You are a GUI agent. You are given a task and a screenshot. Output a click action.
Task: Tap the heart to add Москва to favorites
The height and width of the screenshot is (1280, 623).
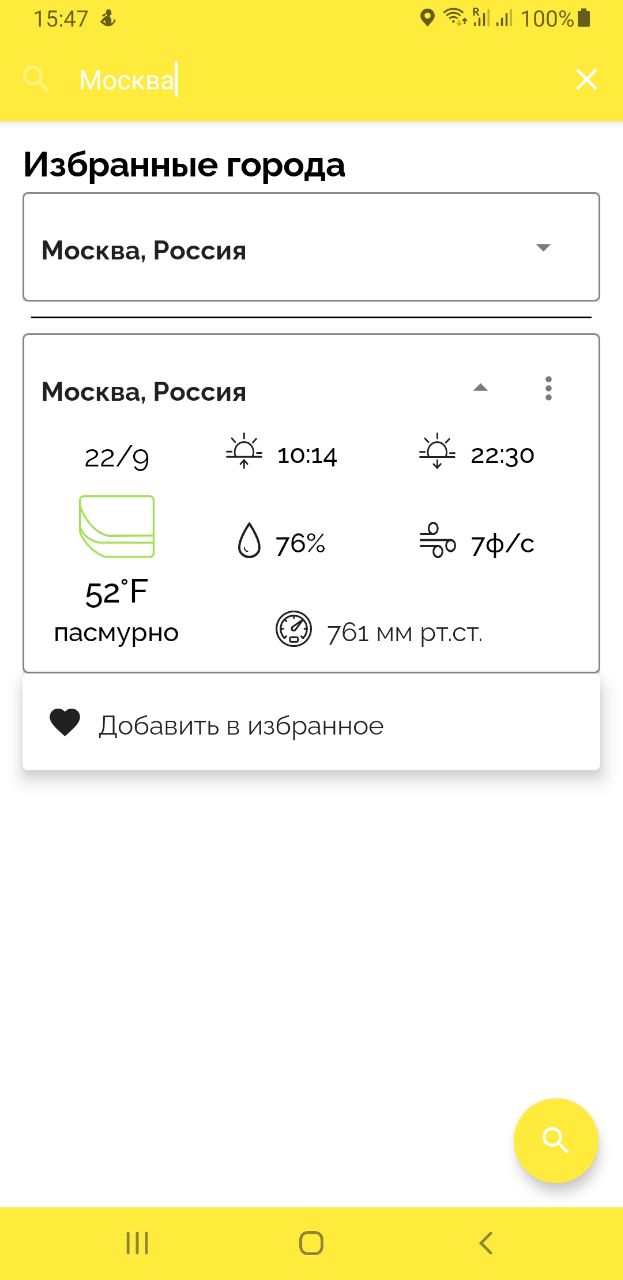64,722
